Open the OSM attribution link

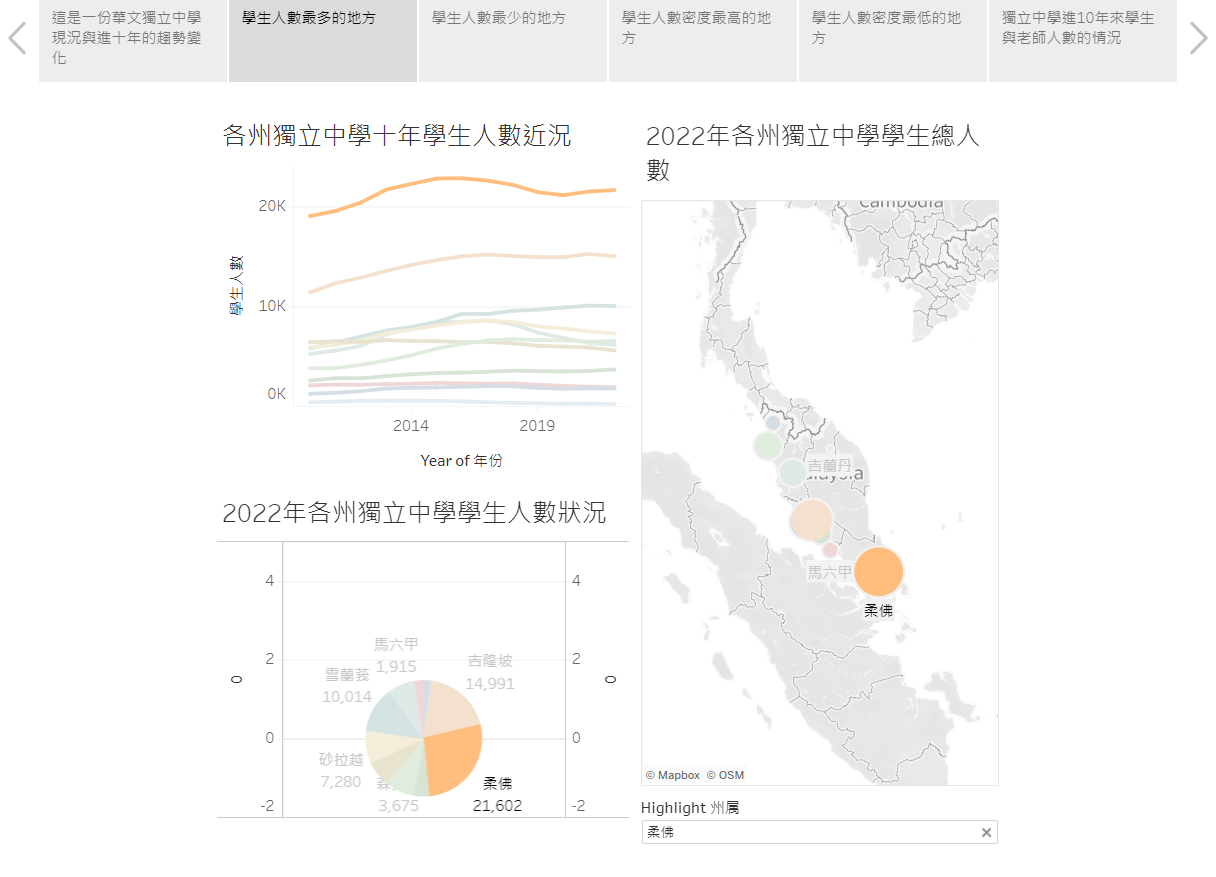[725, 775]
